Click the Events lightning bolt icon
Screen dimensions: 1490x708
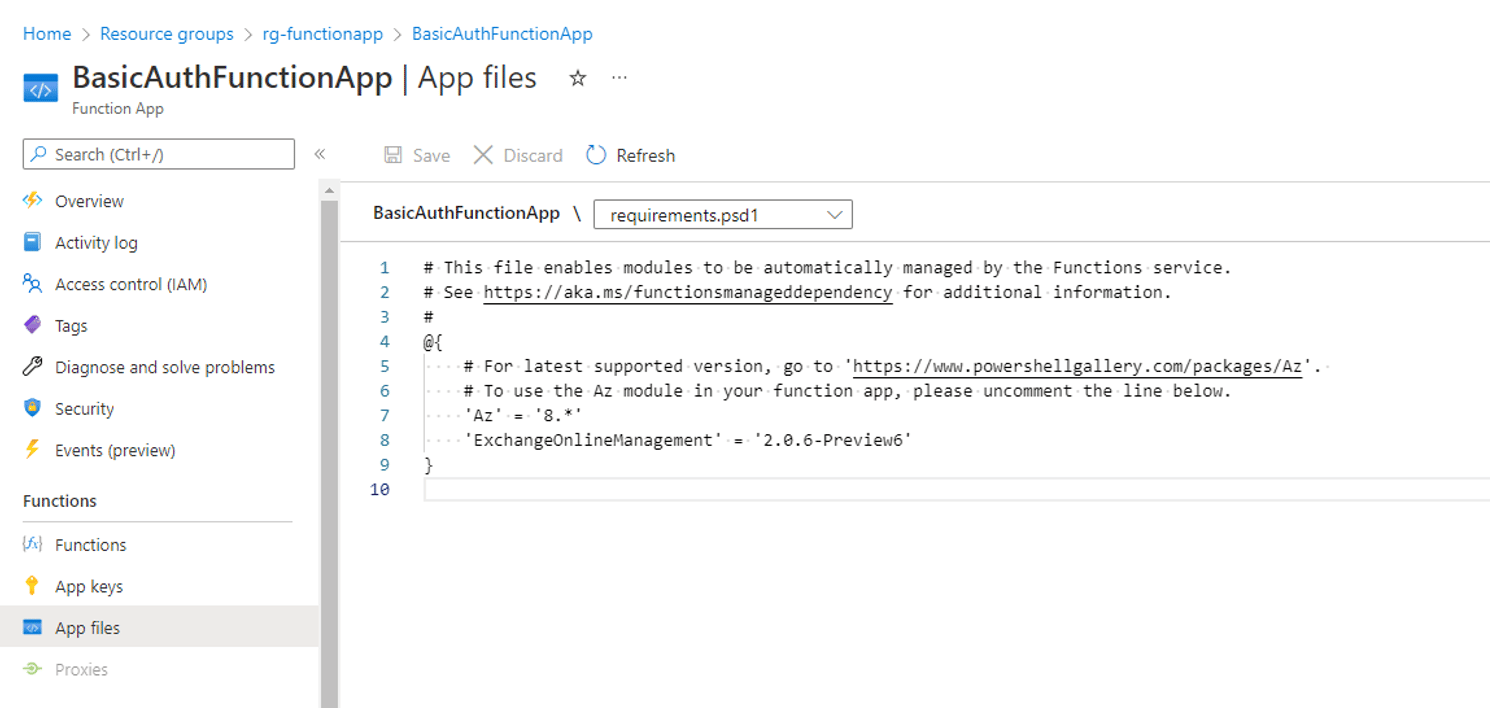tap(33, 450)
